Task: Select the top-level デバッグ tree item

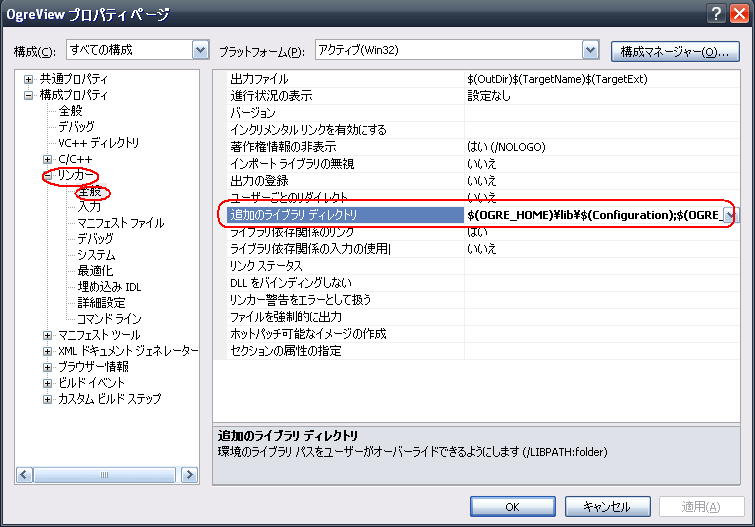Action: [76, 127]
